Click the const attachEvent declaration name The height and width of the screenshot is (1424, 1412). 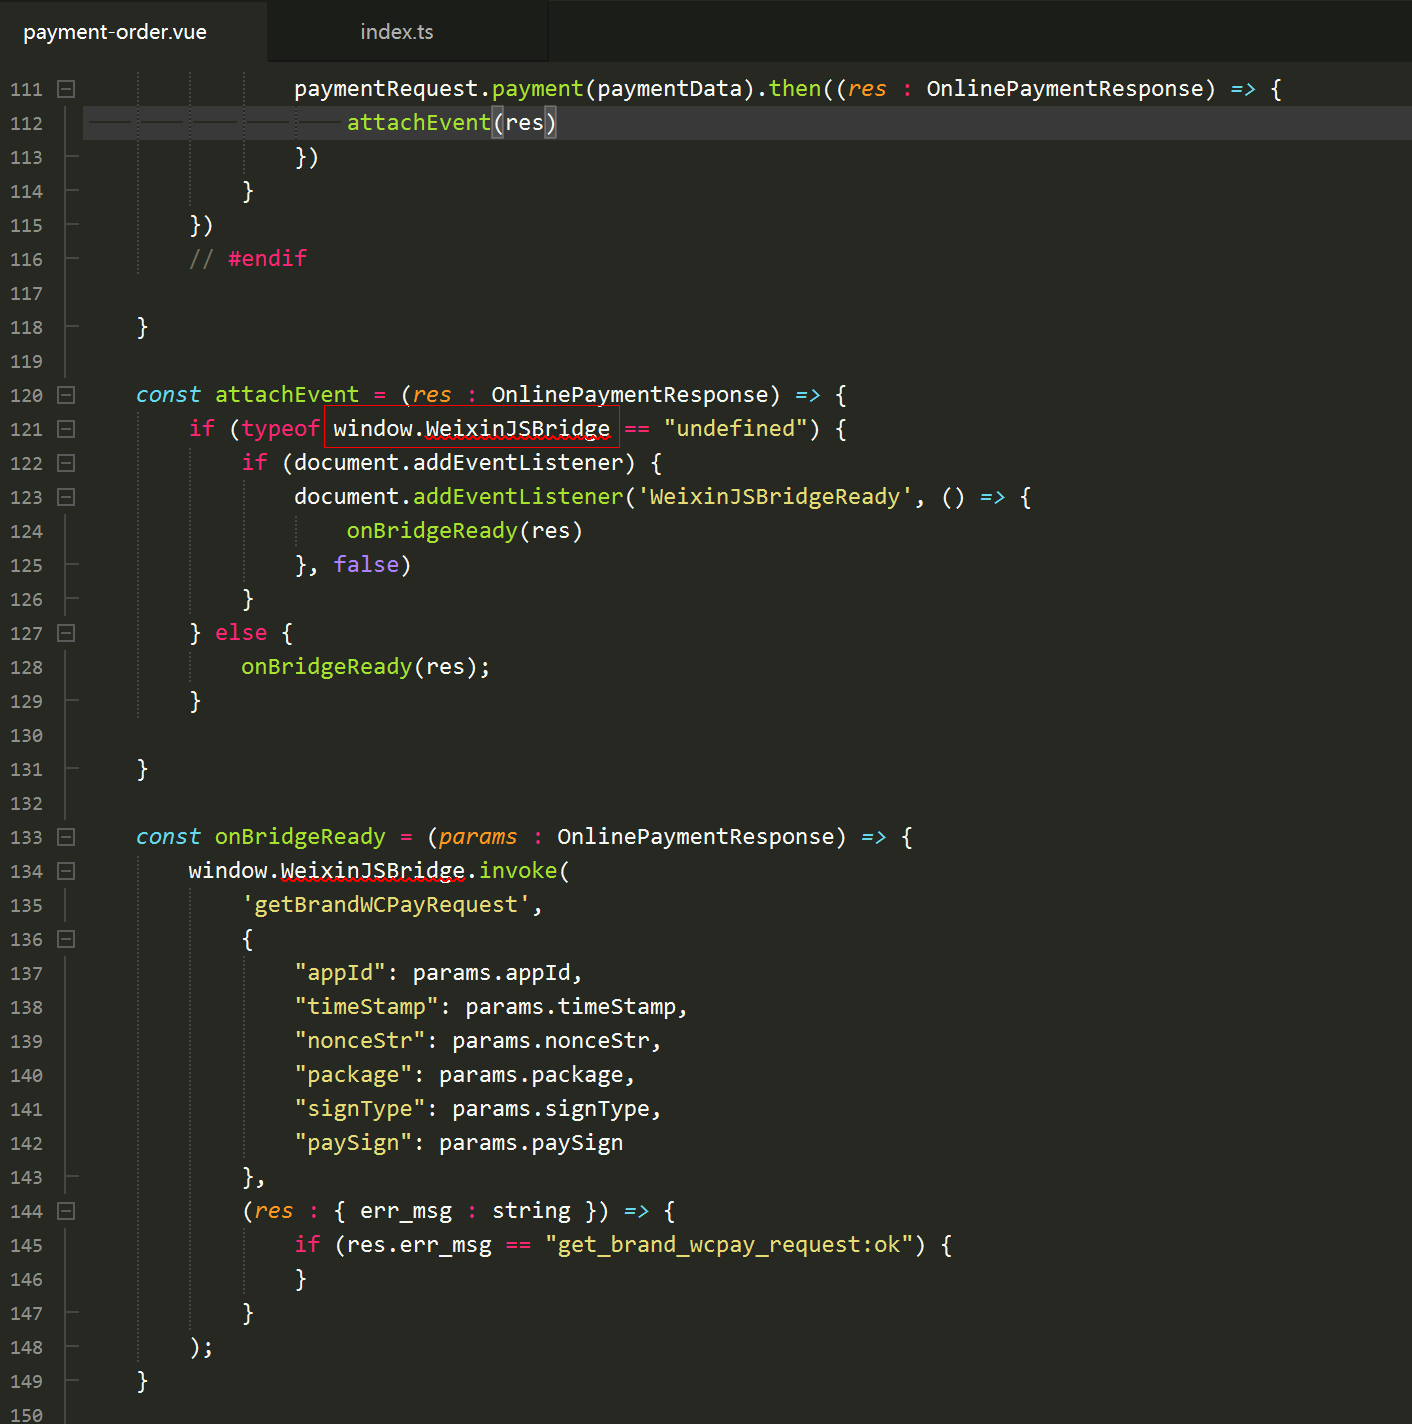coord(287,395)
